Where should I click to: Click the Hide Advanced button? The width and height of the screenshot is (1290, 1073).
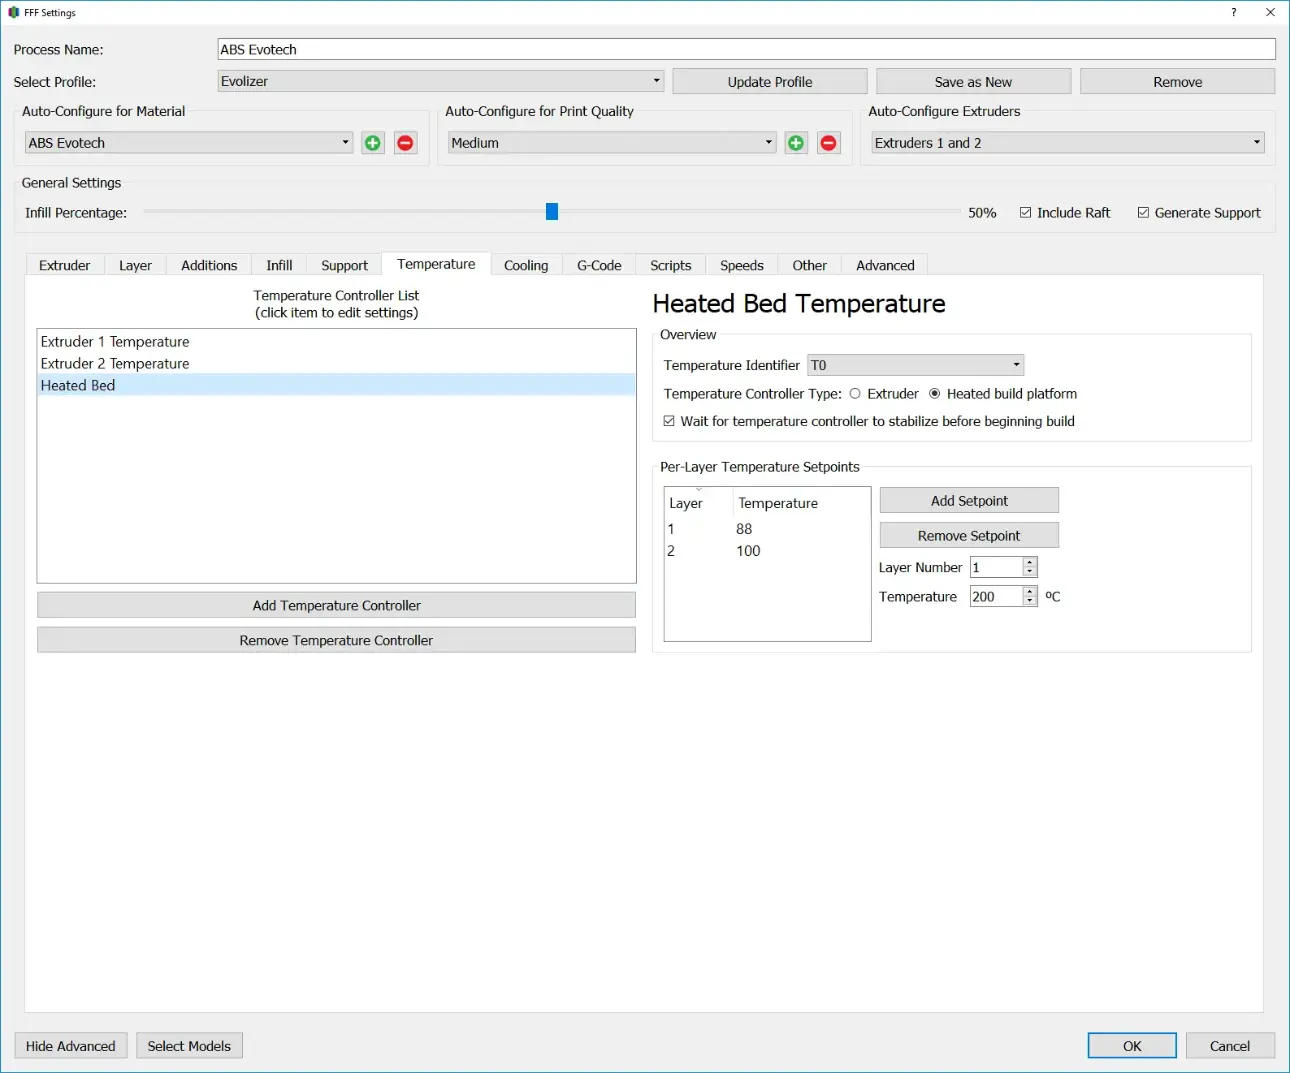[x=71, y=1046]
